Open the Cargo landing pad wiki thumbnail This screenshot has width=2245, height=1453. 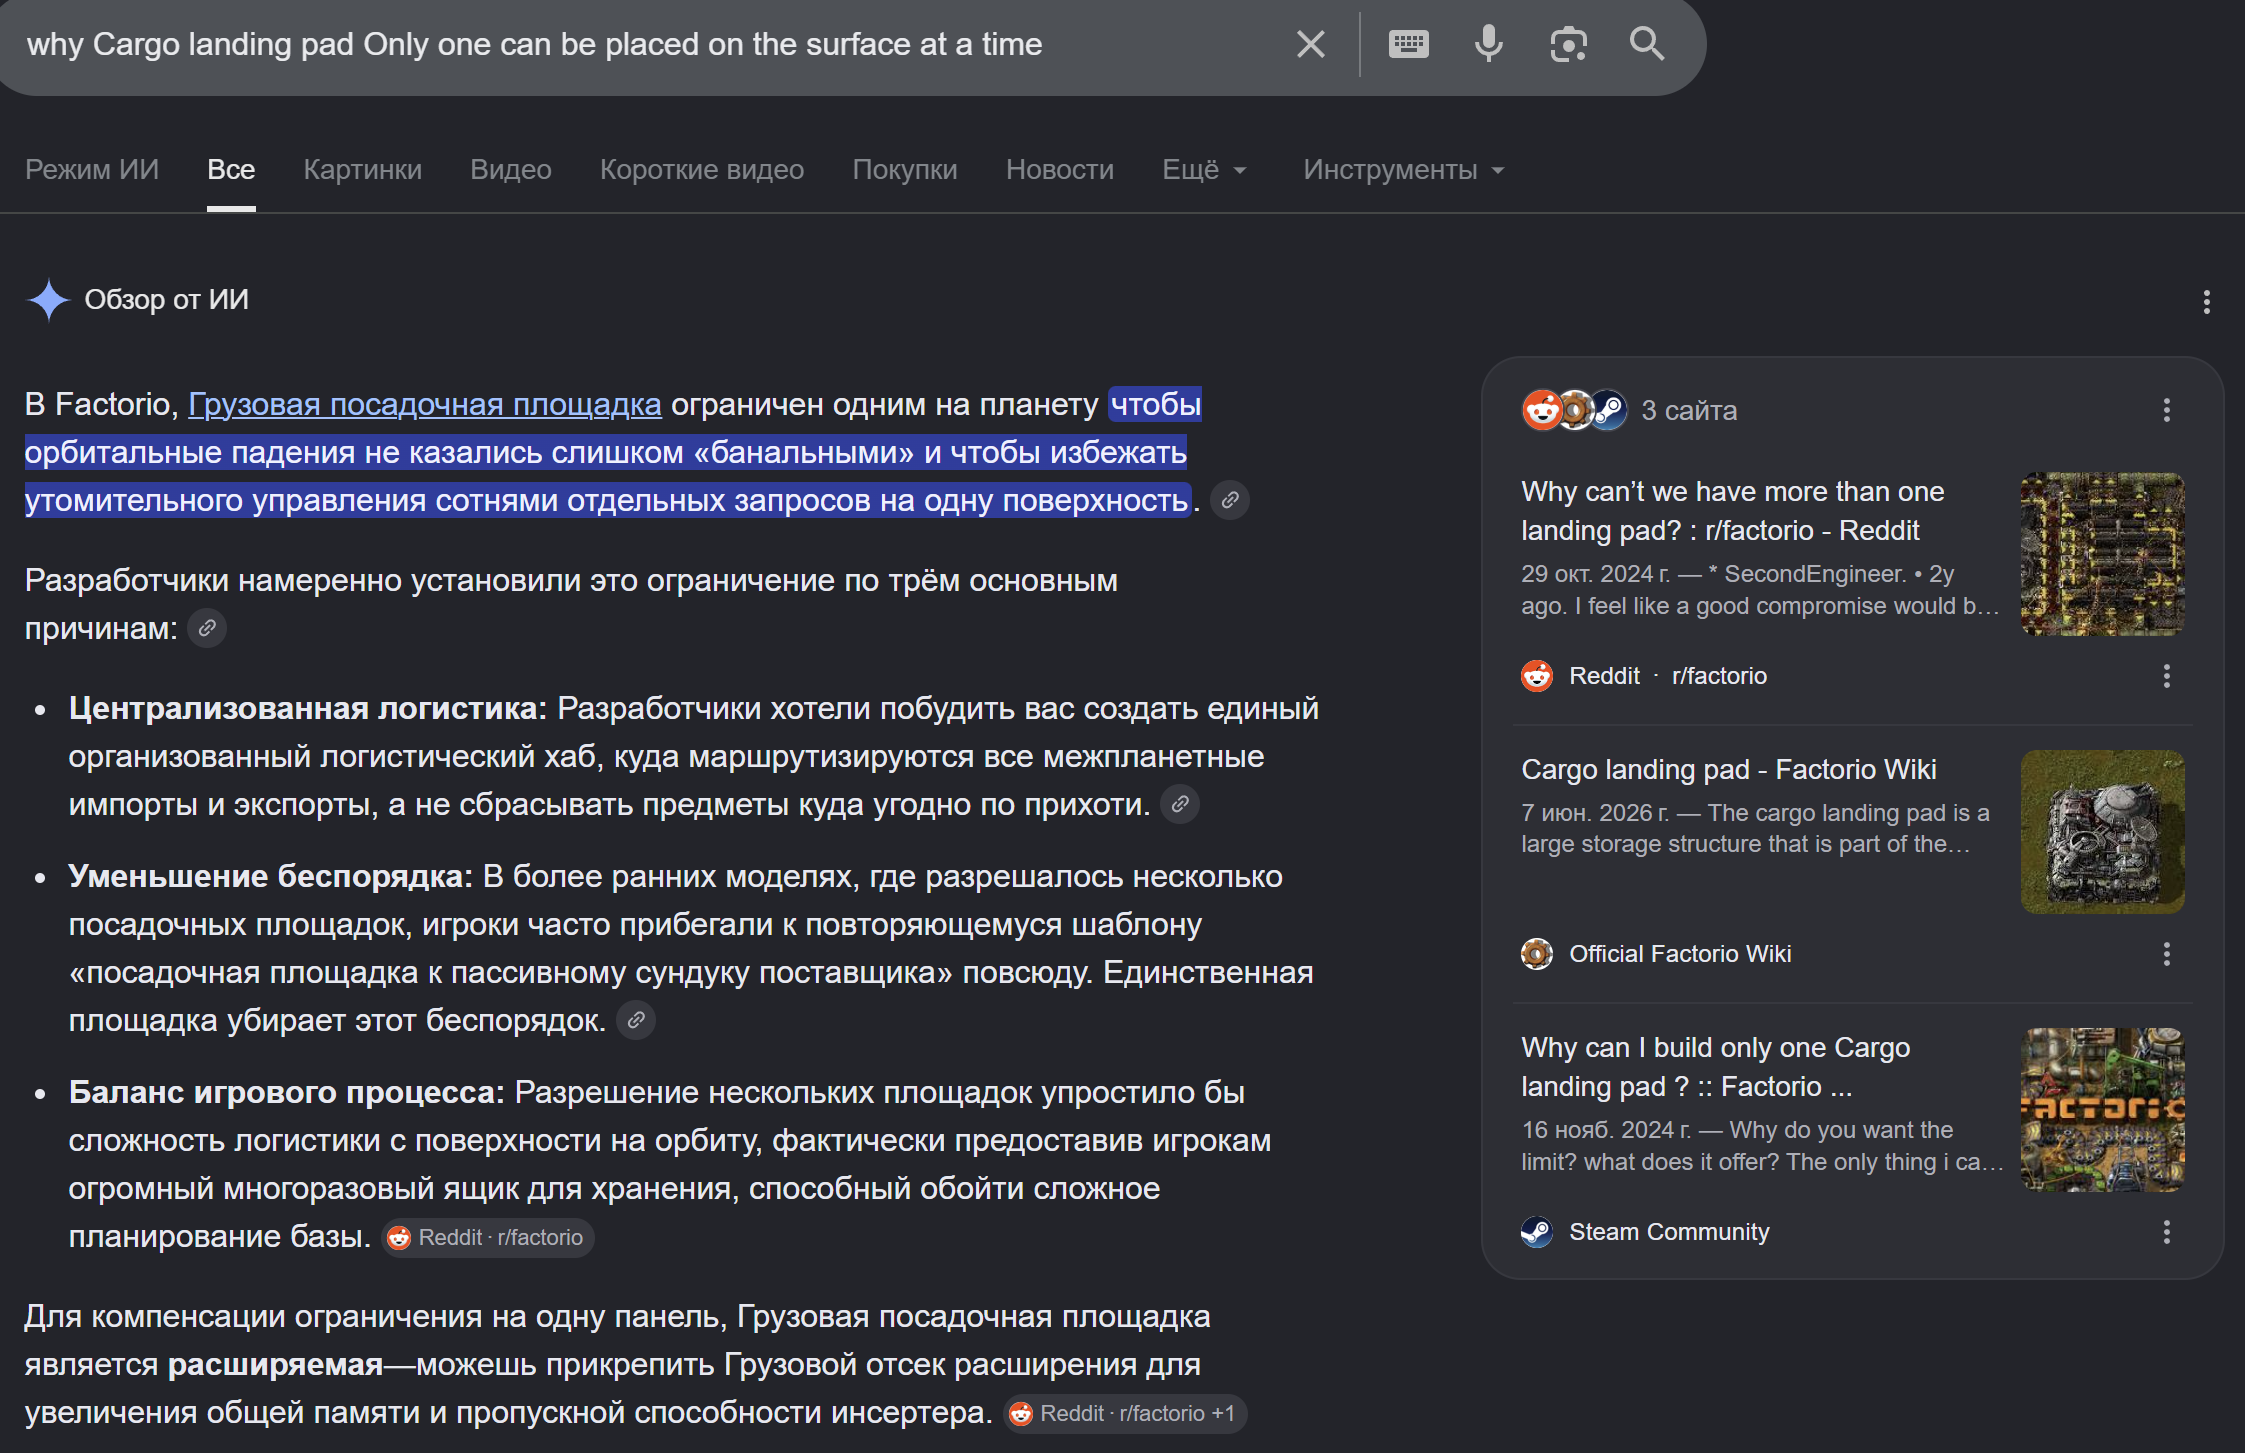click(x=2102, y=832)
